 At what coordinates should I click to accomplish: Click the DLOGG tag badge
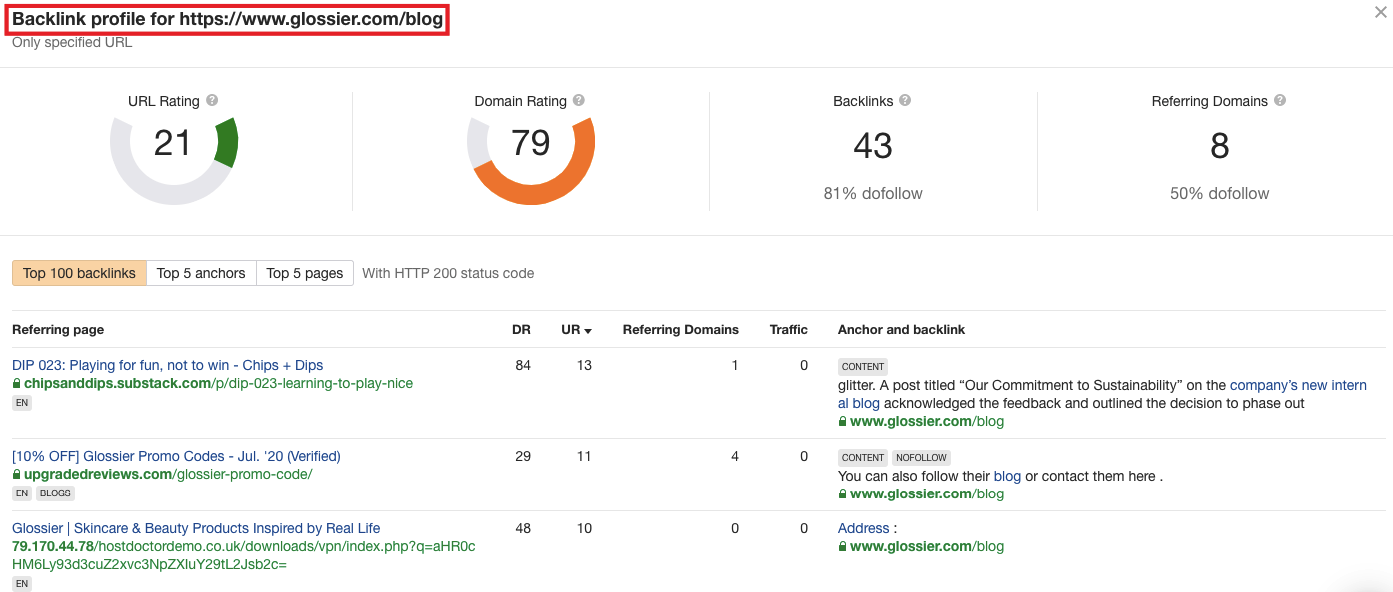click(56, 493)
